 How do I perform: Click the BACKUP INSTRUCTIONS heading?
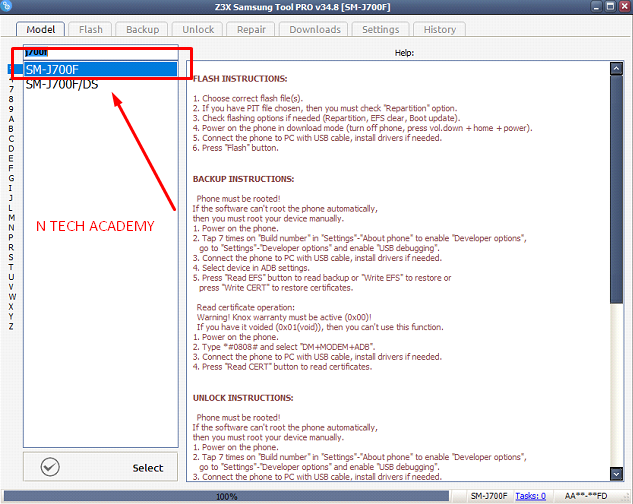point(243,179)
